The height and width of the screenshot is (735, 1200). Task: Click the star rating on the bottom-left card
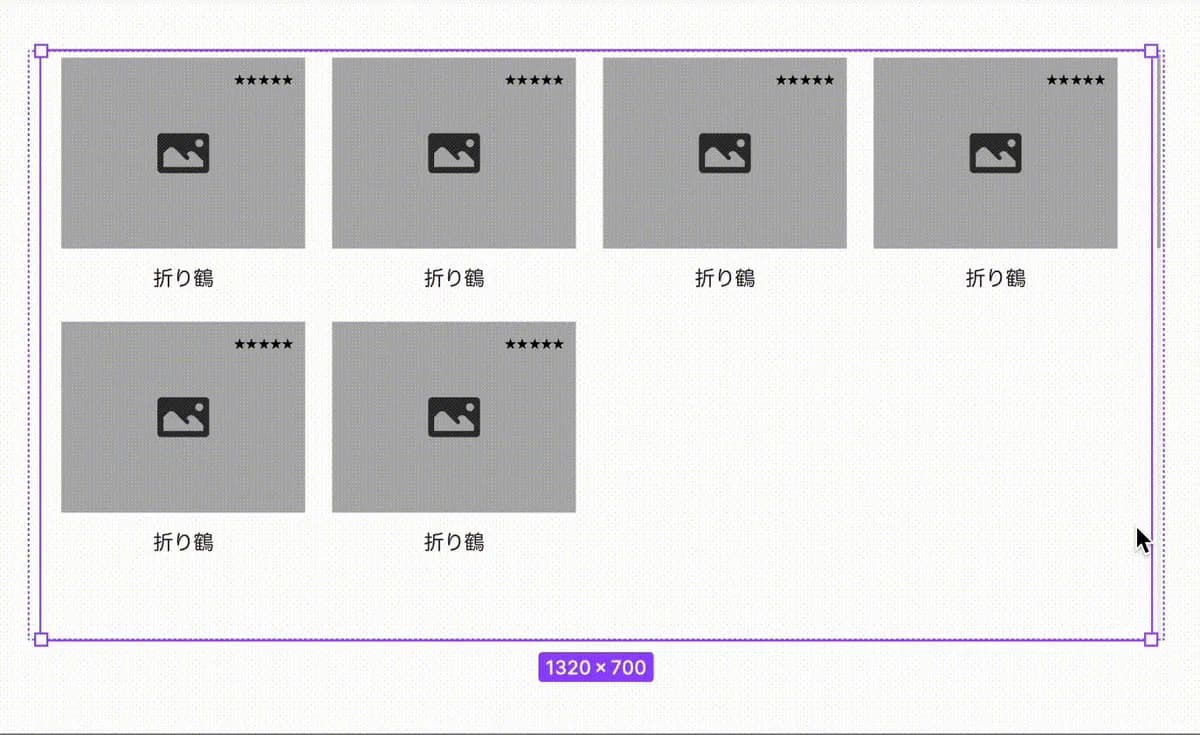pyautogui.click(x=264, y=344)
